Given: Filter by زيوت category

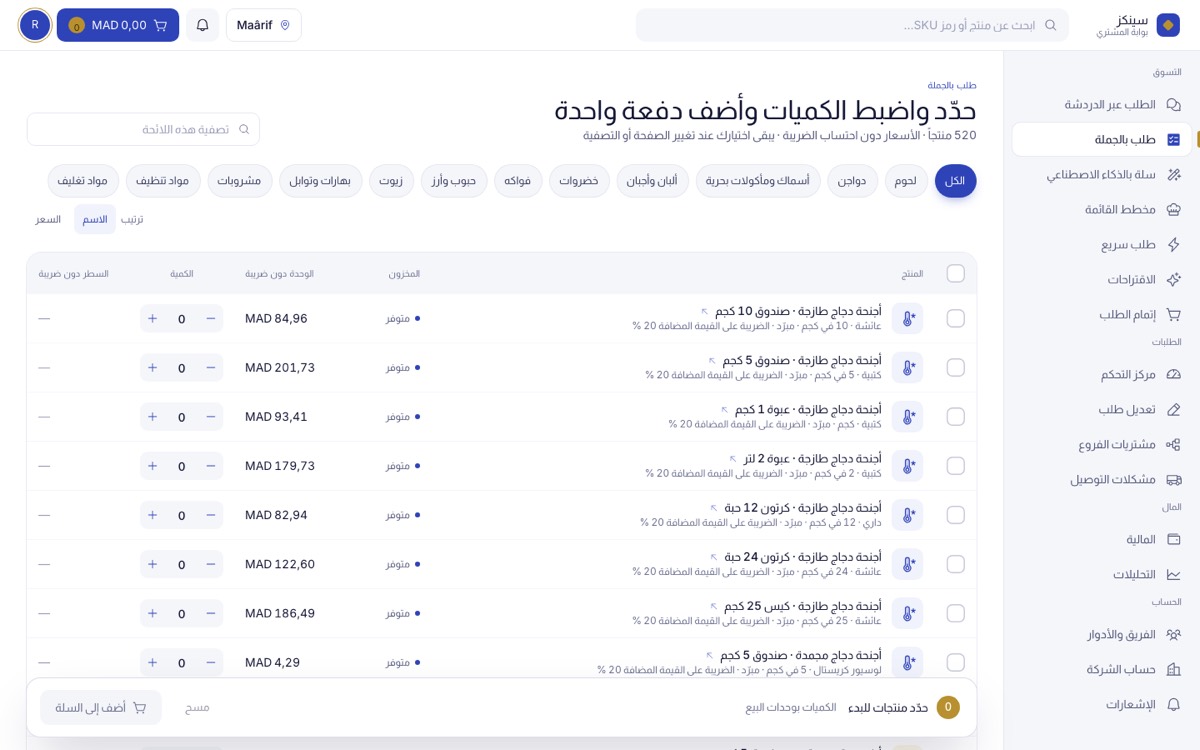Looking at the screenshot, I should 391,181.
